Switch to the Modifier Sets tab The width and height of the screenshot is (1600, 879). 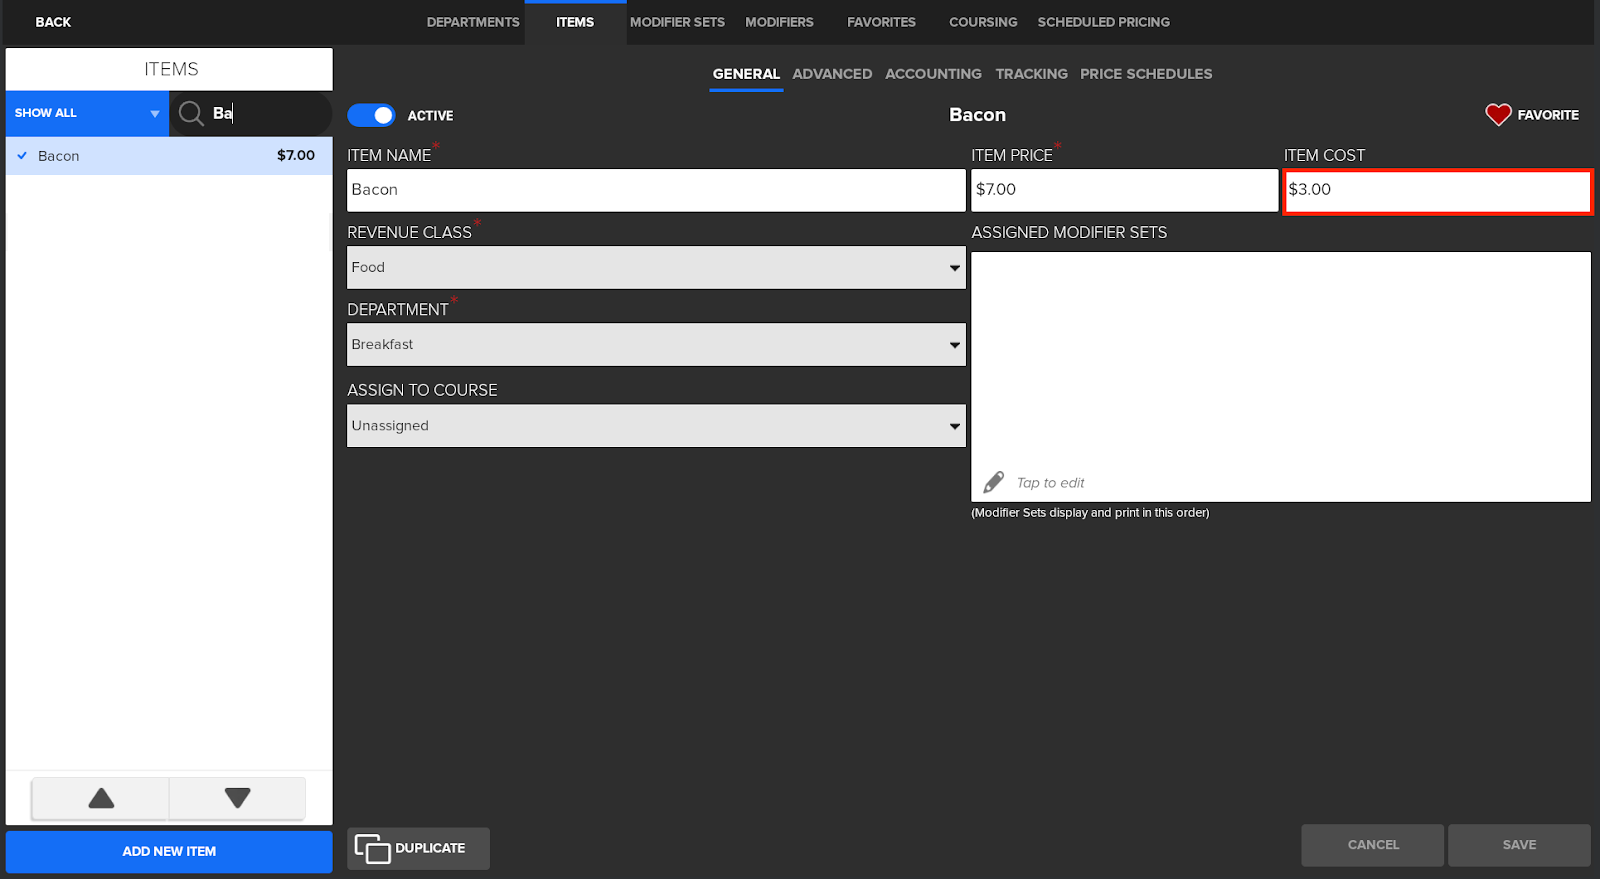677,22
